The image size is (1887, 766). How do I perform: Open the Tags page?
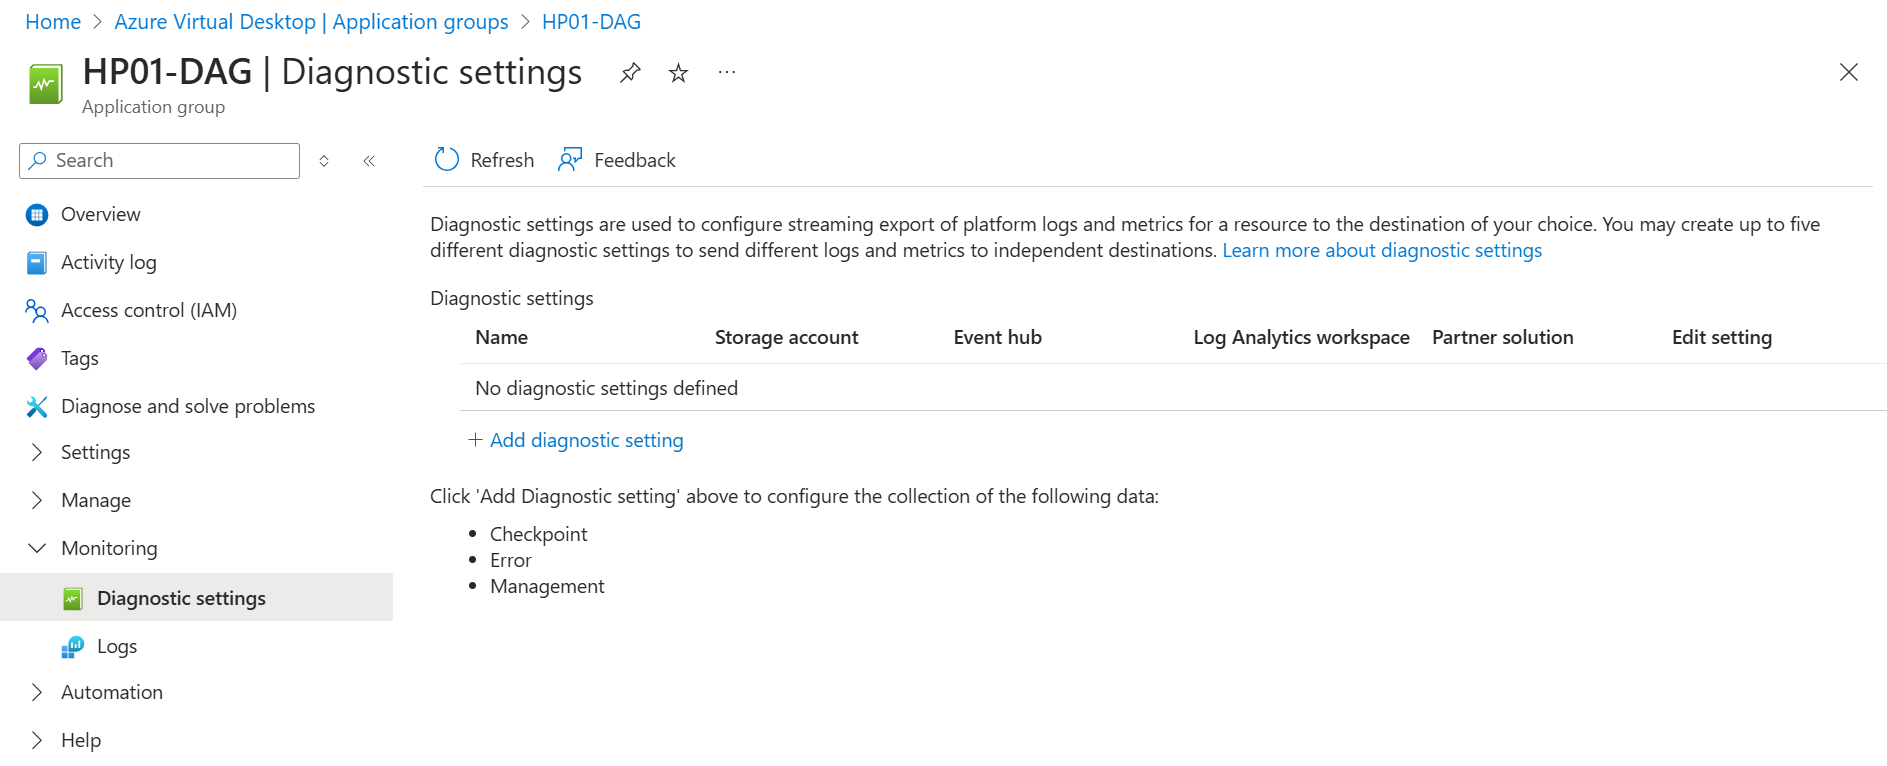click(x=80, y=359)
